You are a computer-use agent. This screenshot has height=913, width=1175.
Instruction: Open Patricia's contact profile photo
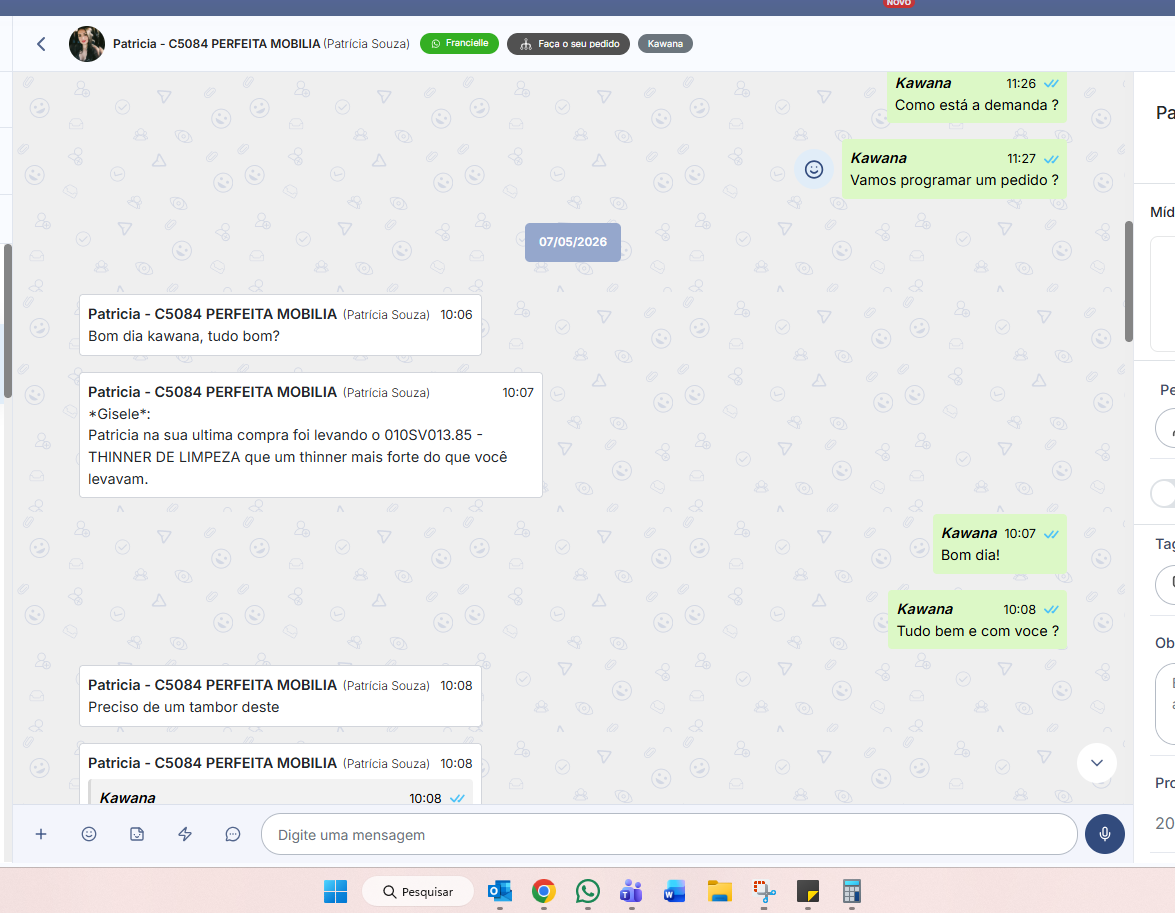87,44
